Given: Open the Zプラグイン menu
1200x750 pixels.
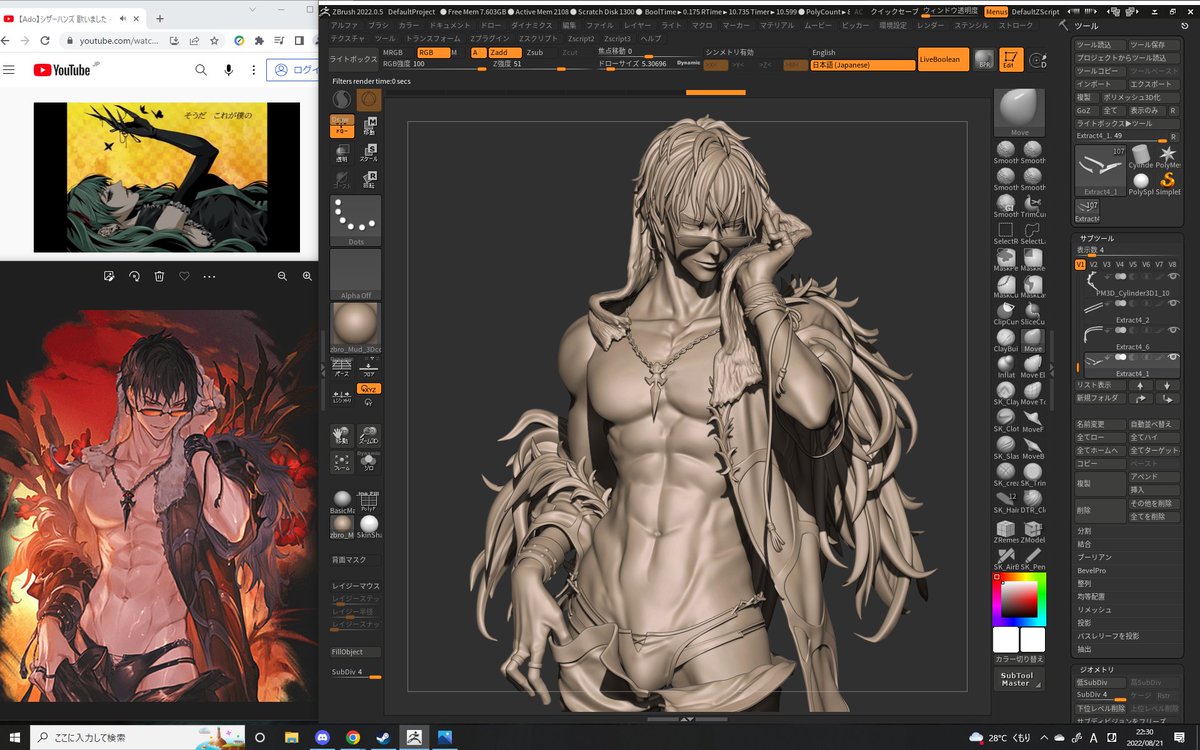Looking at the screenshot, I should click(491, 38).
